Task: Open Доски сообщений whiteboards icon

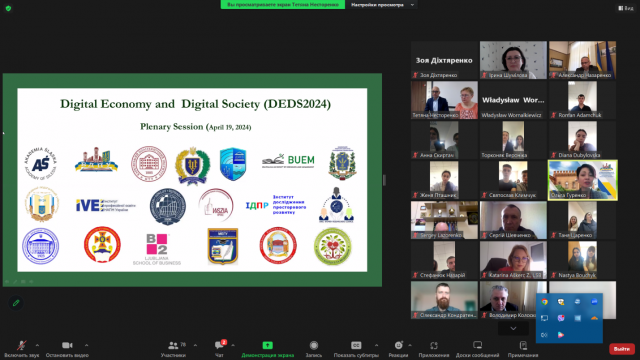Action: click(x=477, y=345)
